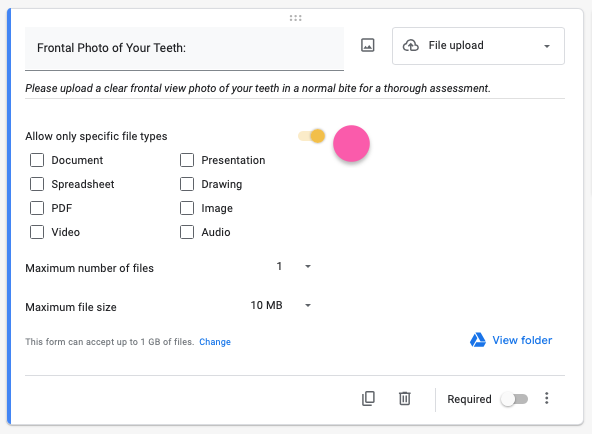Open the Maximum file size 10 MB dropdown
Image resolution: width=592 pixels, height=434 pixels.
pyautogui.click(x=281, y=305)
